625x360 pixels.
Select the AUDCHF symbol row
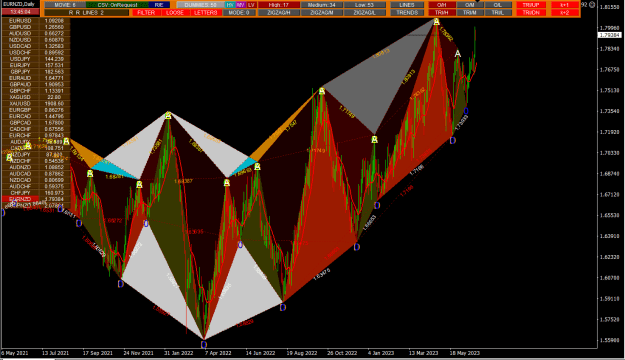point(36,187)
